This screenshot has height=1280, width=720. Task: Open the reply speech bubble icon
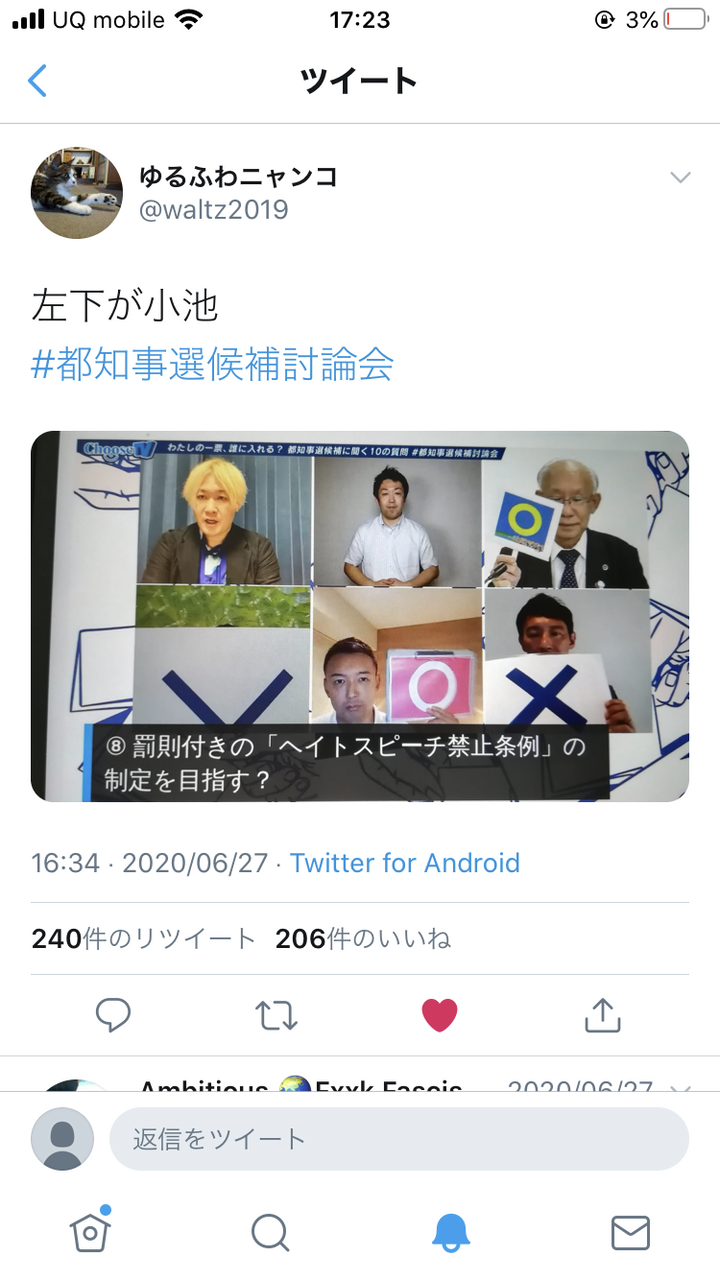tap(113, 1015)
